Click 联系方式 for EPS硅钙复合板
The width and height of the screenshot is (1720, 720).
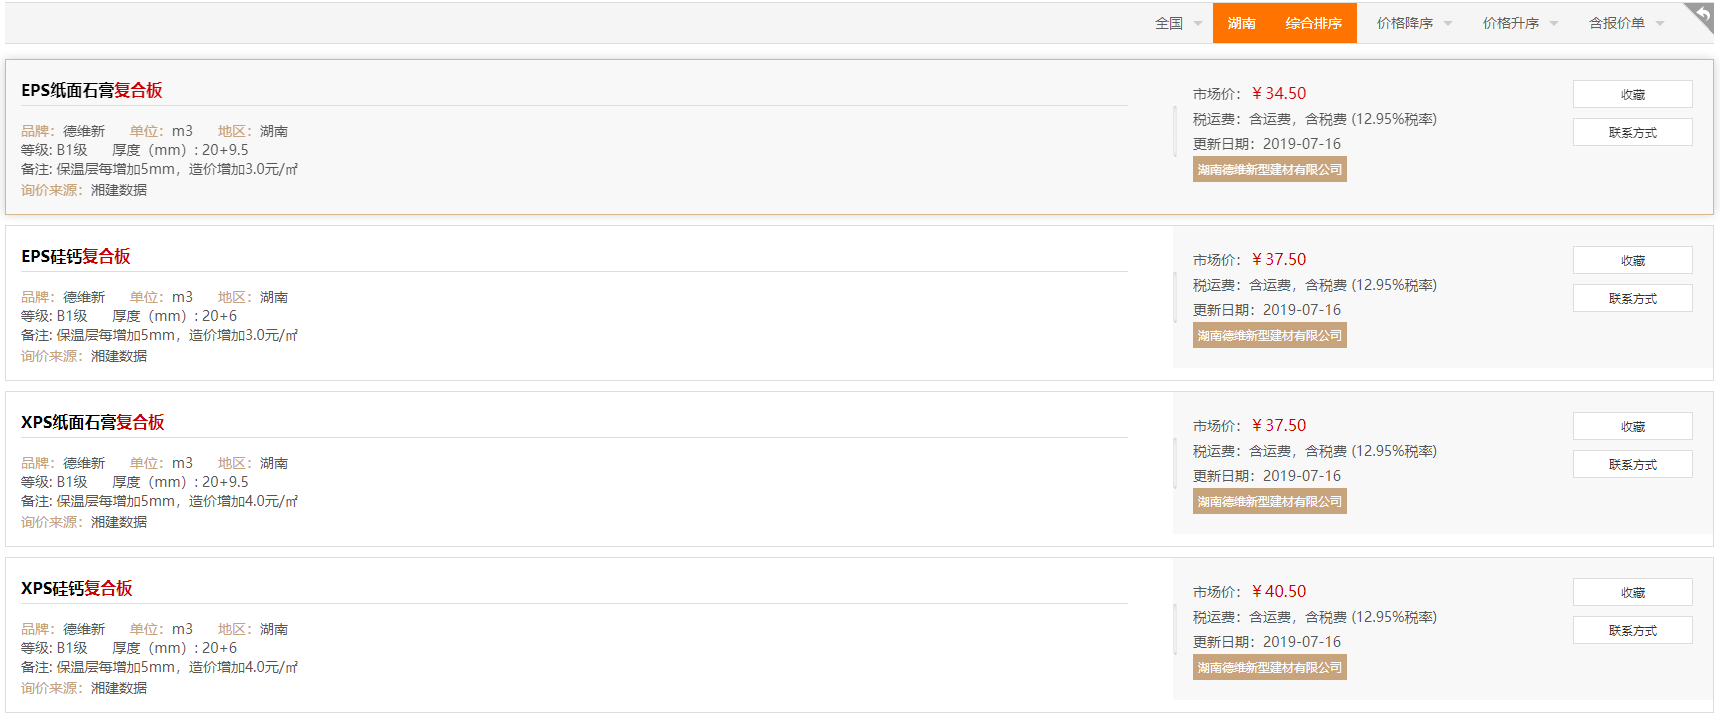[x=1633, y=298]
